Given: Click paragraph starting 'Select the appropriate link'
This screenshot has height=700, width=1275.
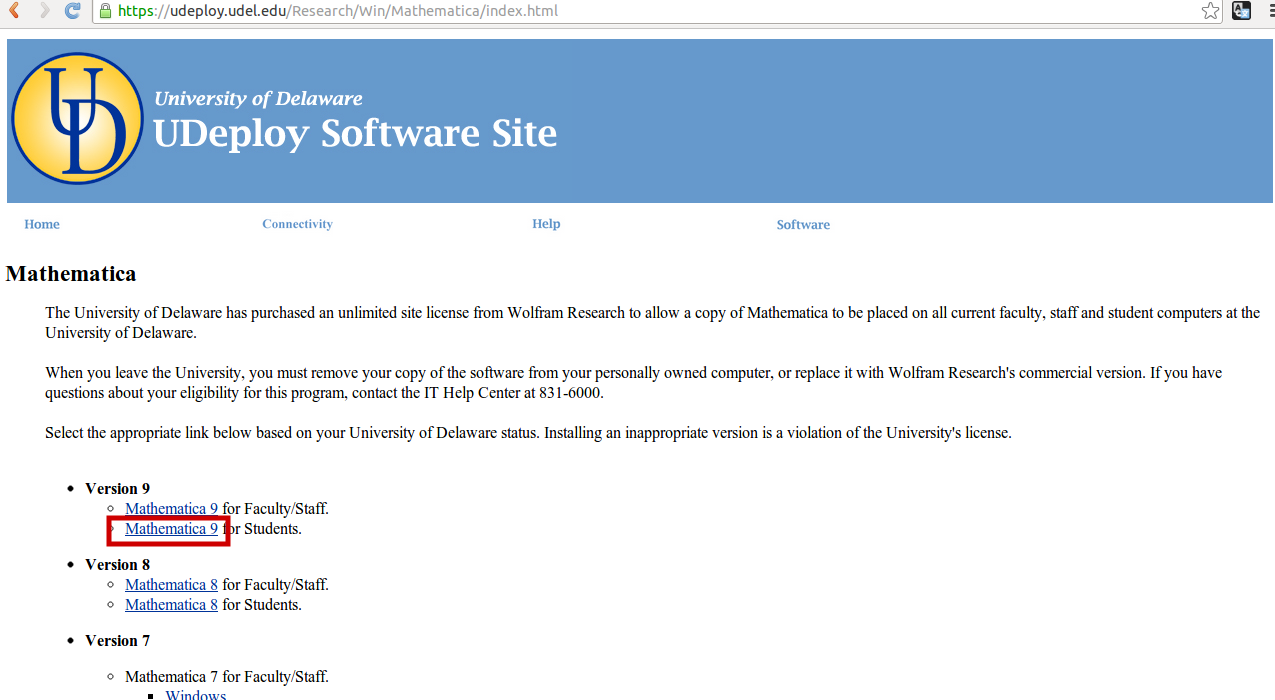Looking at the screenshot, I should 528,433.
